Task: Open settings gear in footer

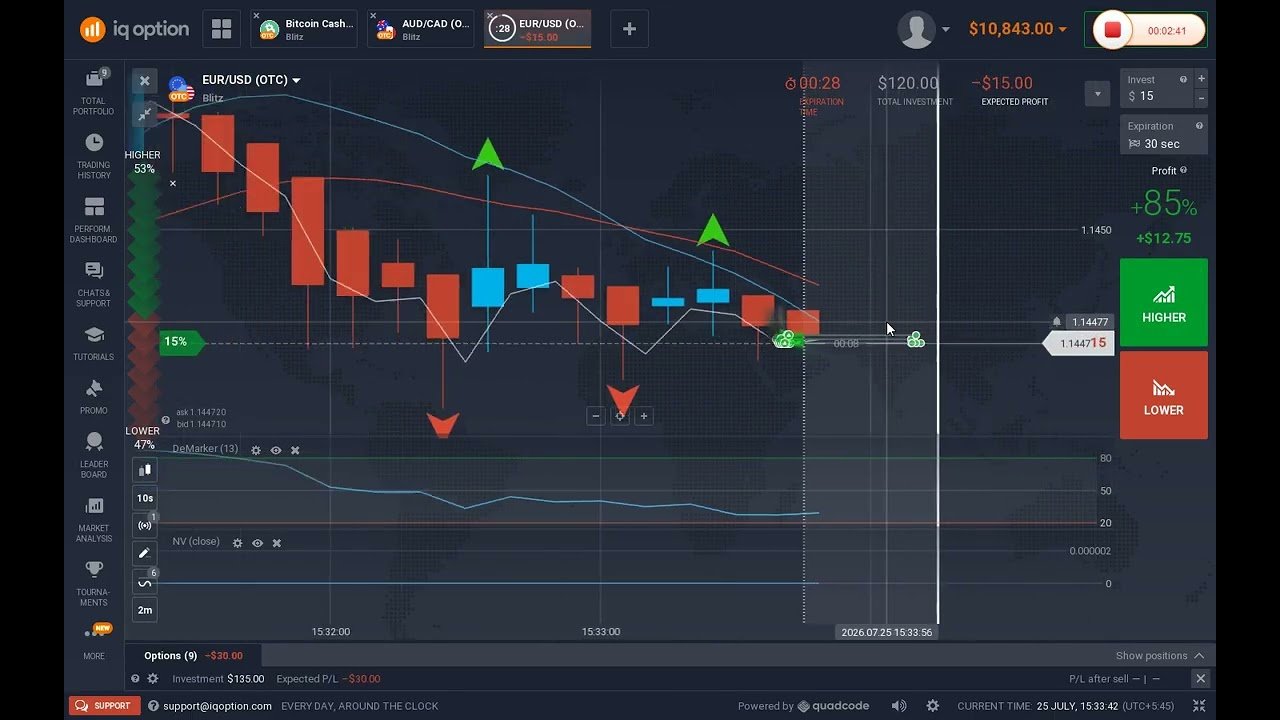Action: [x=933, y=706]
